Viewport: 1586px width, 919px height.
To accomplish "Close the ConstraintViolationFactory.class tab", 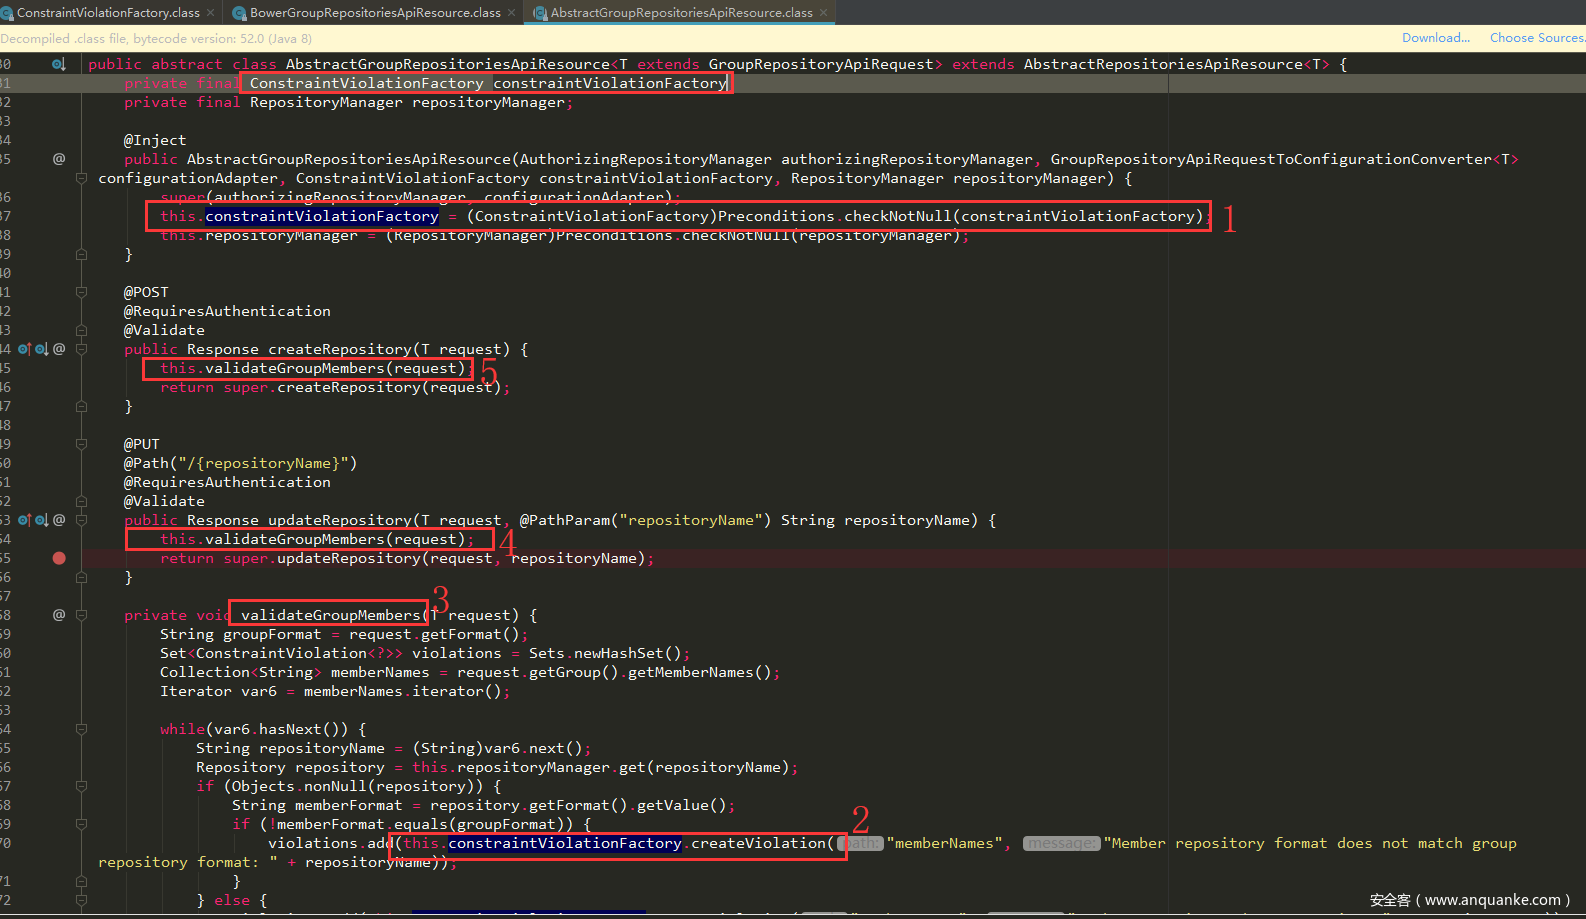I will [210, 13].
